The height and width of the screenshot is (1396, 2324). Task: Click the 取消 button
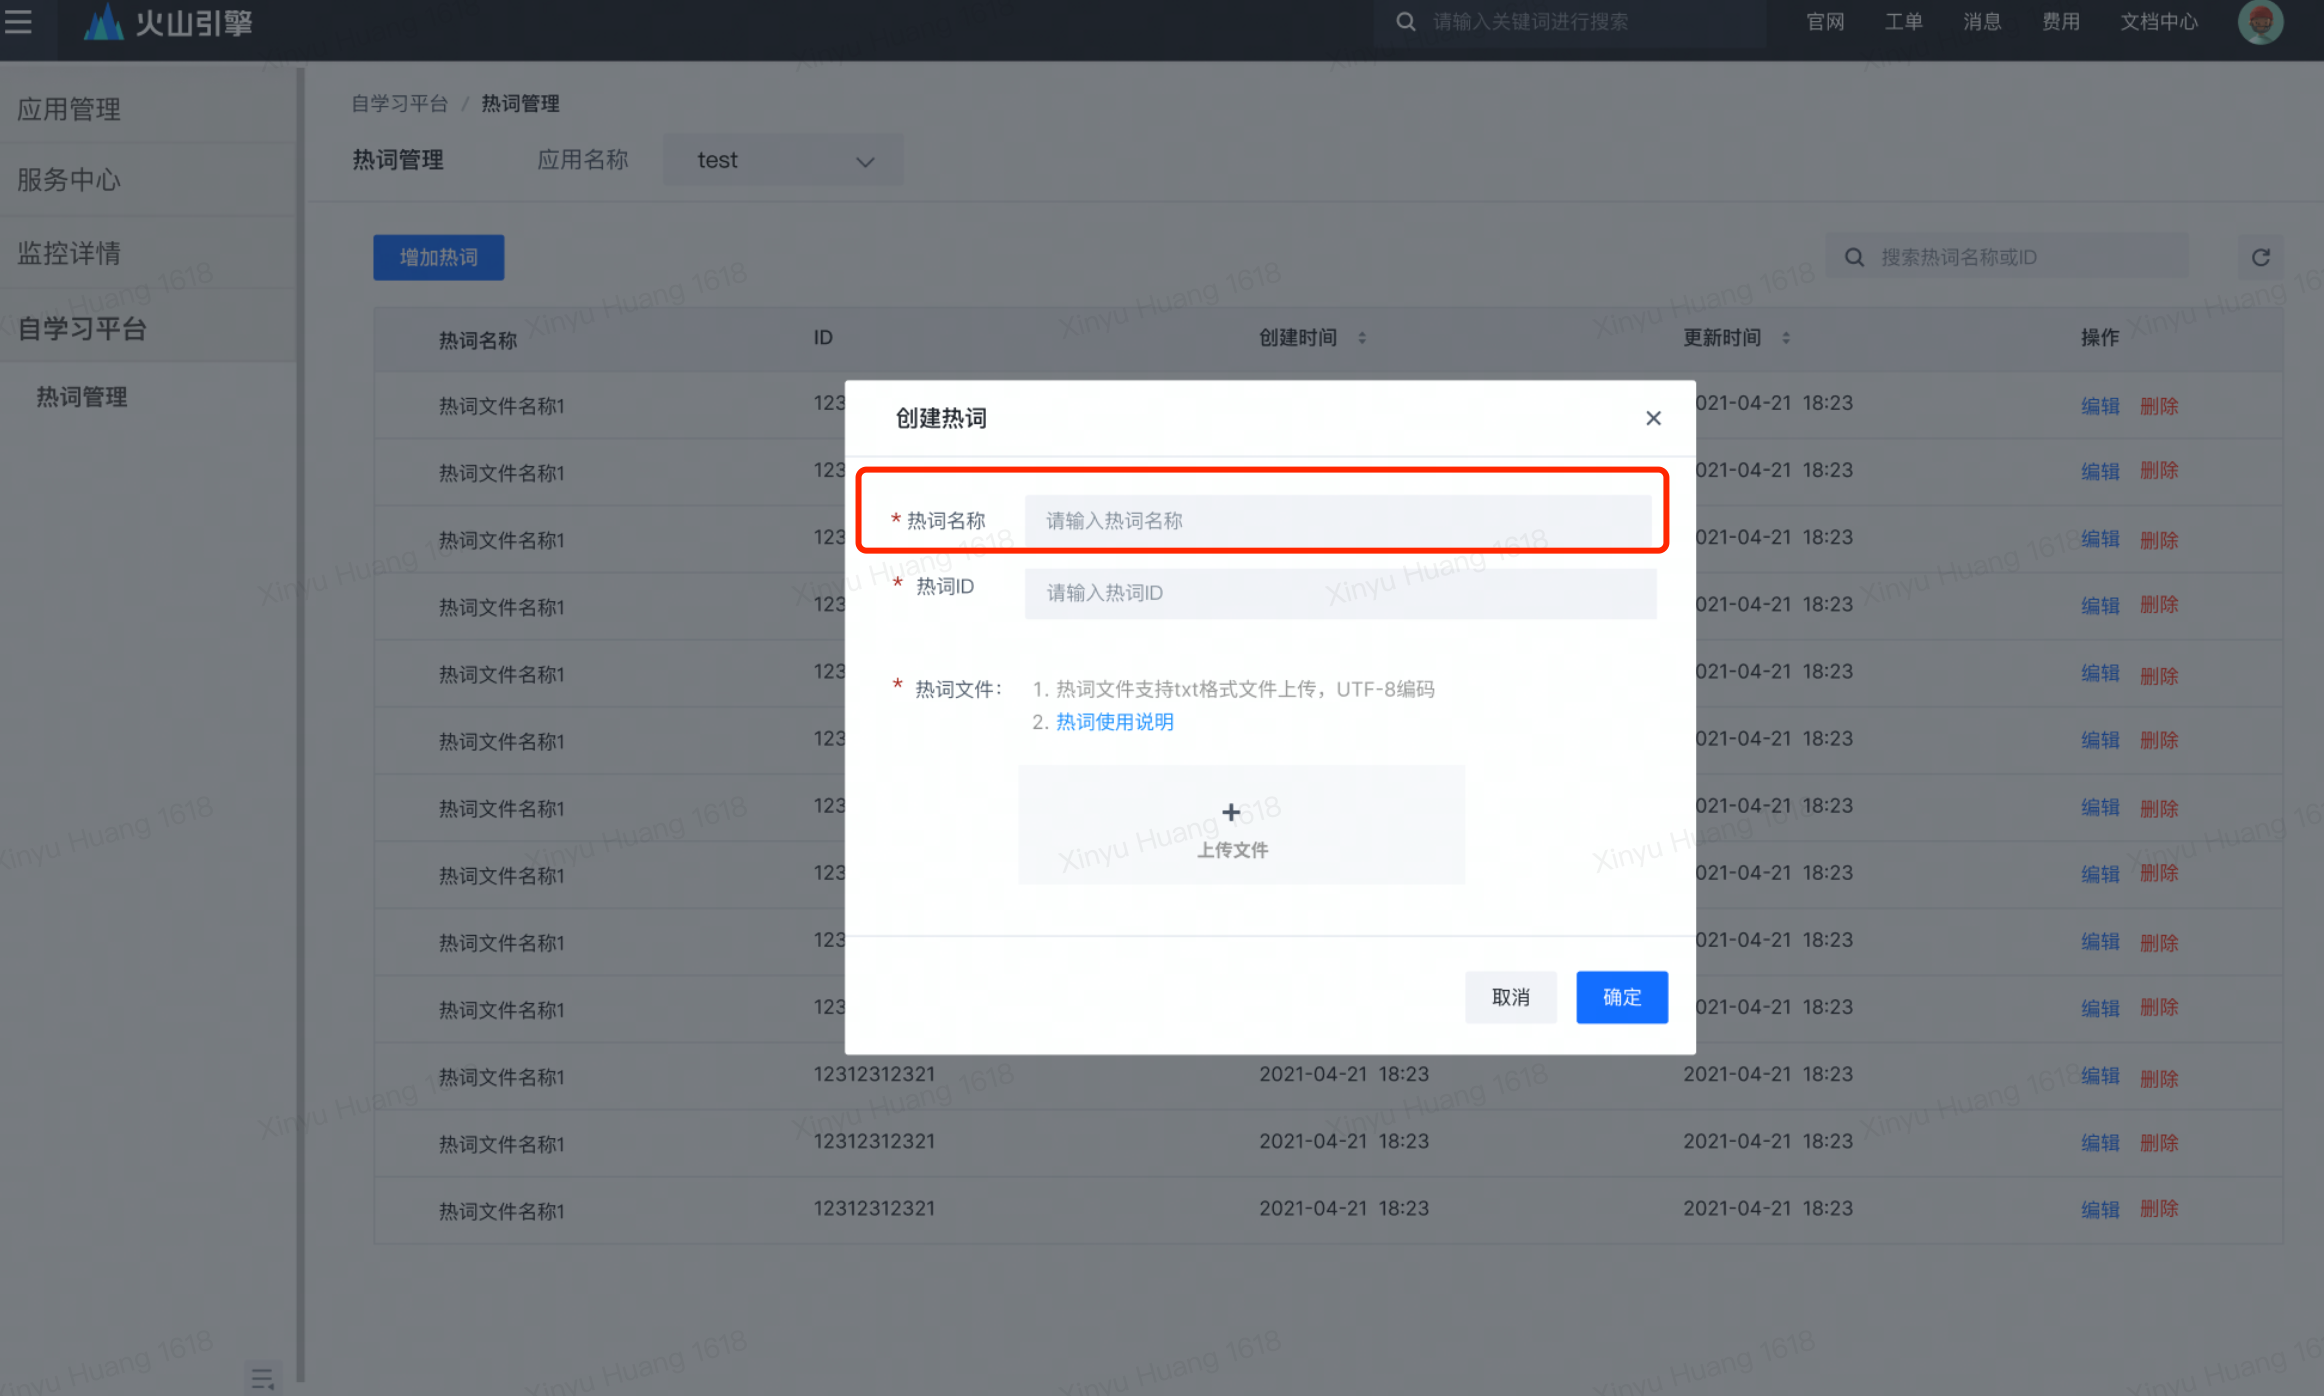pos(1510,997)
